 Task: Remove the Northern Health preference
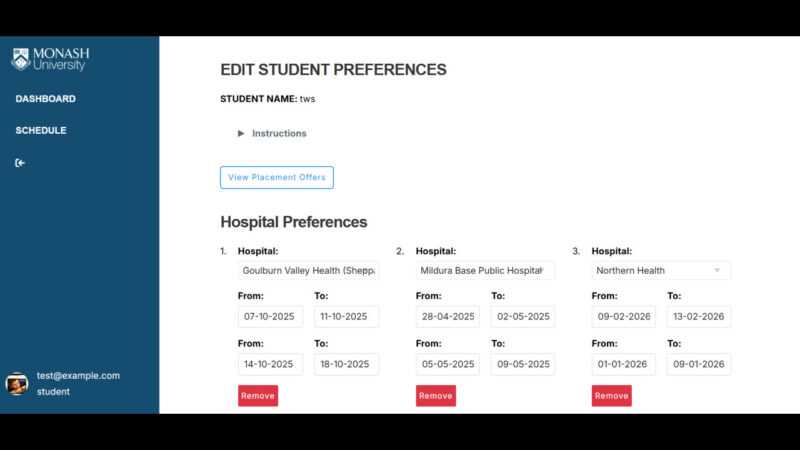tap(611, 396)
